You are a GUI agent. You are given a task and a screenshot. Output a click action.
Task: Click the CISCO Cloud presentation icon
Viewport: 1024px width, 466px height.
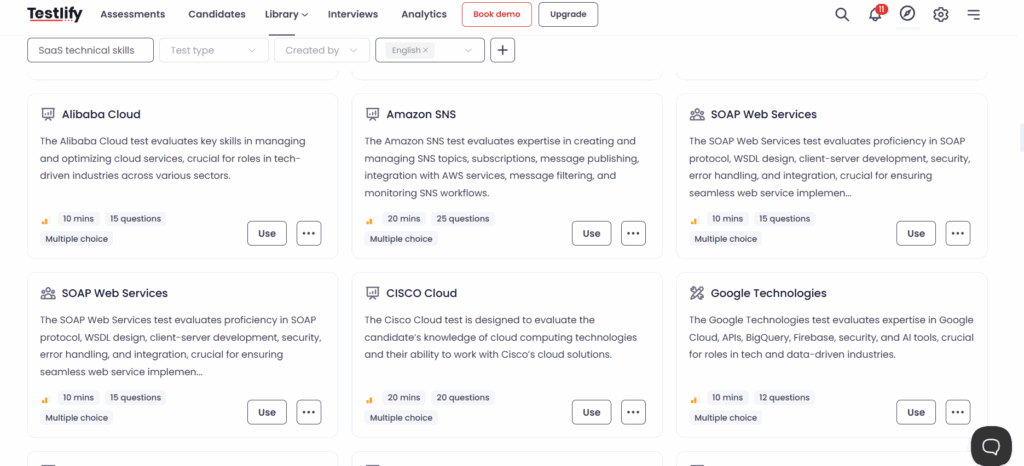coord(372,293)
